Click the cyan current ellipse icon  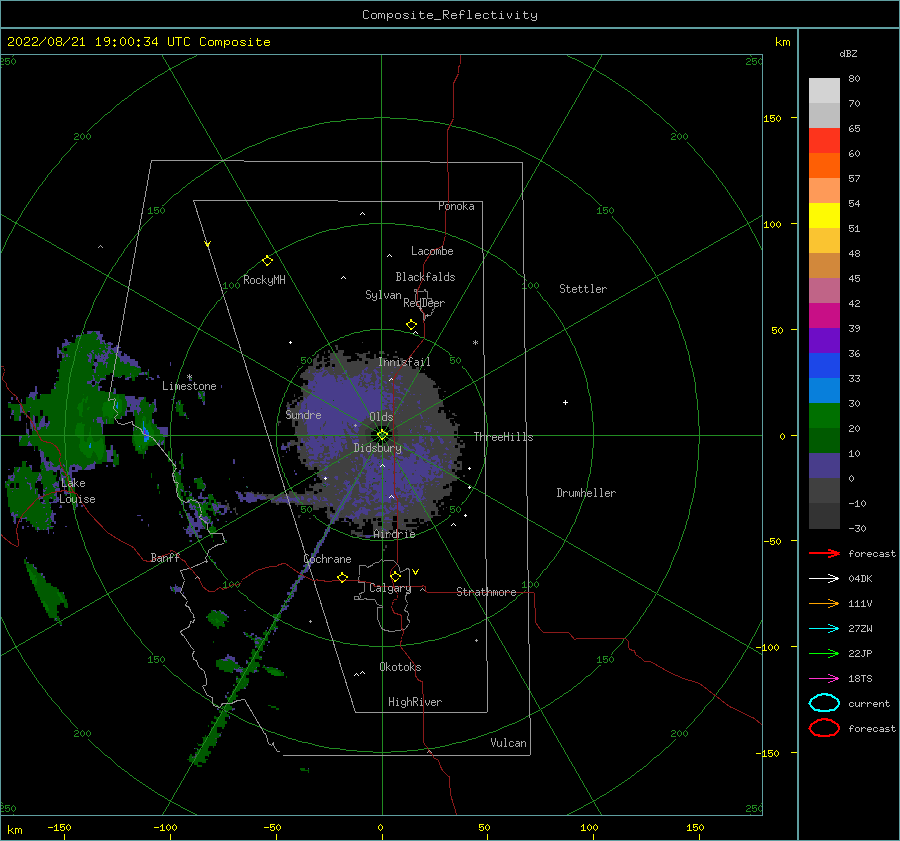[x=824, y=703]
